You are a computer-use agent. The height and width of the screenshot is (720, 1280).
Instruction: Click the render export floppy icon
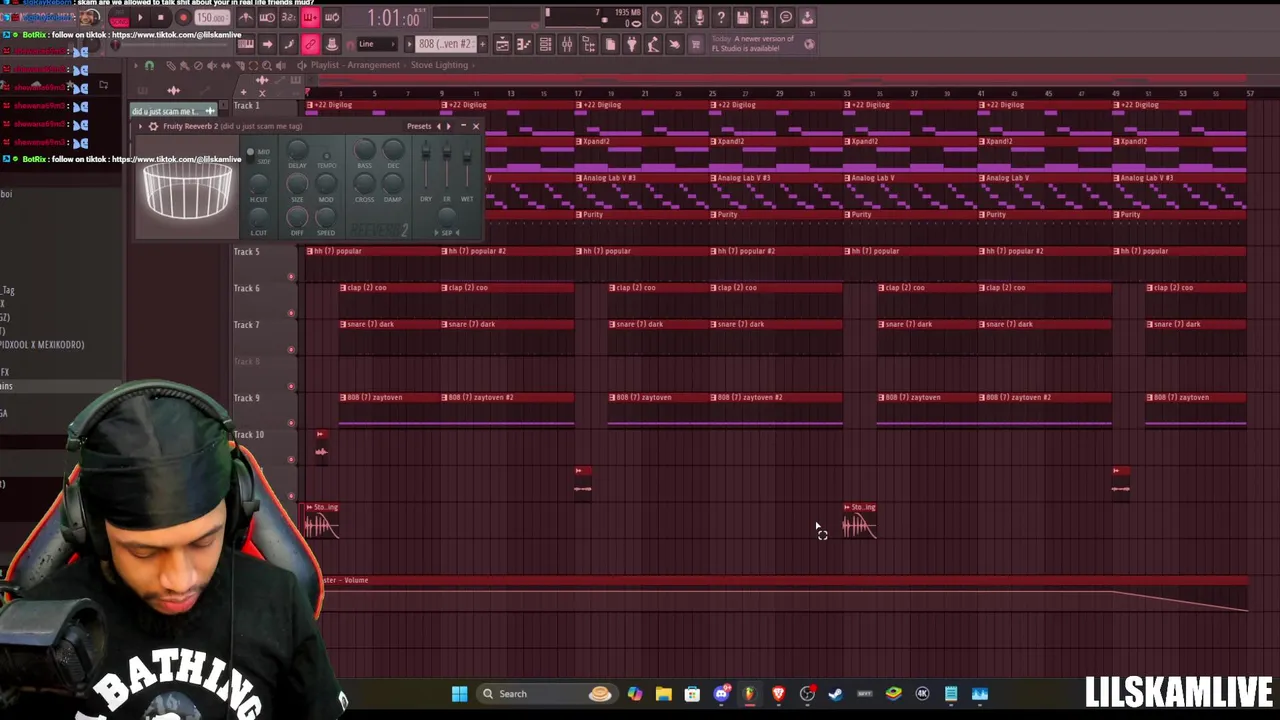click(x=764, y=17)
